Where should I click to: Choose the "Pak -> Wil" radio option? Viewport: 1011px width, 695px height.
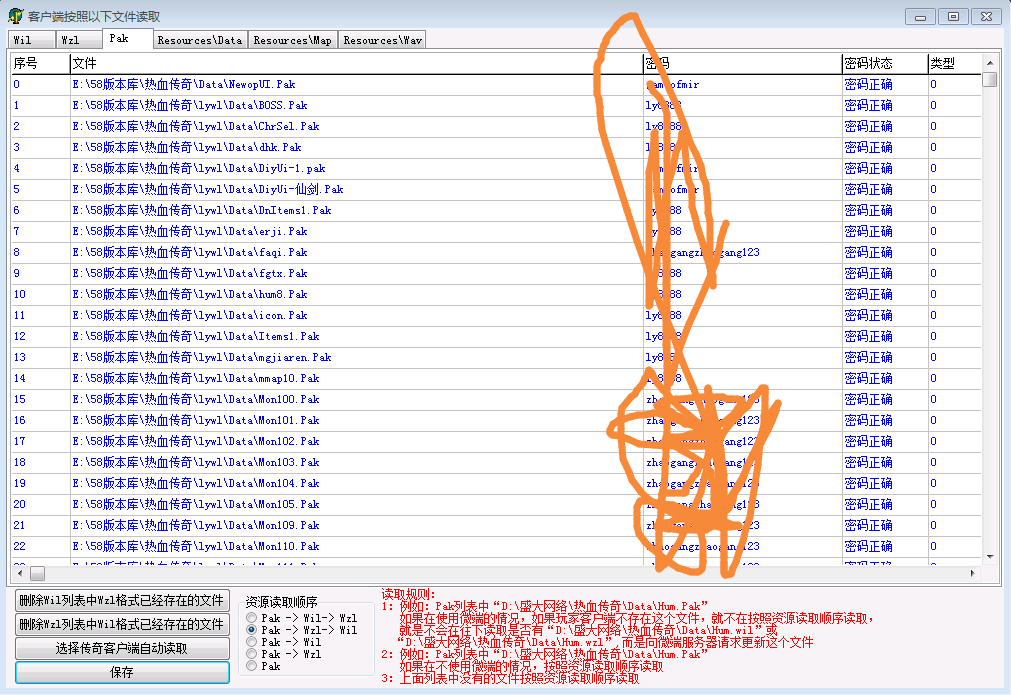252,642
